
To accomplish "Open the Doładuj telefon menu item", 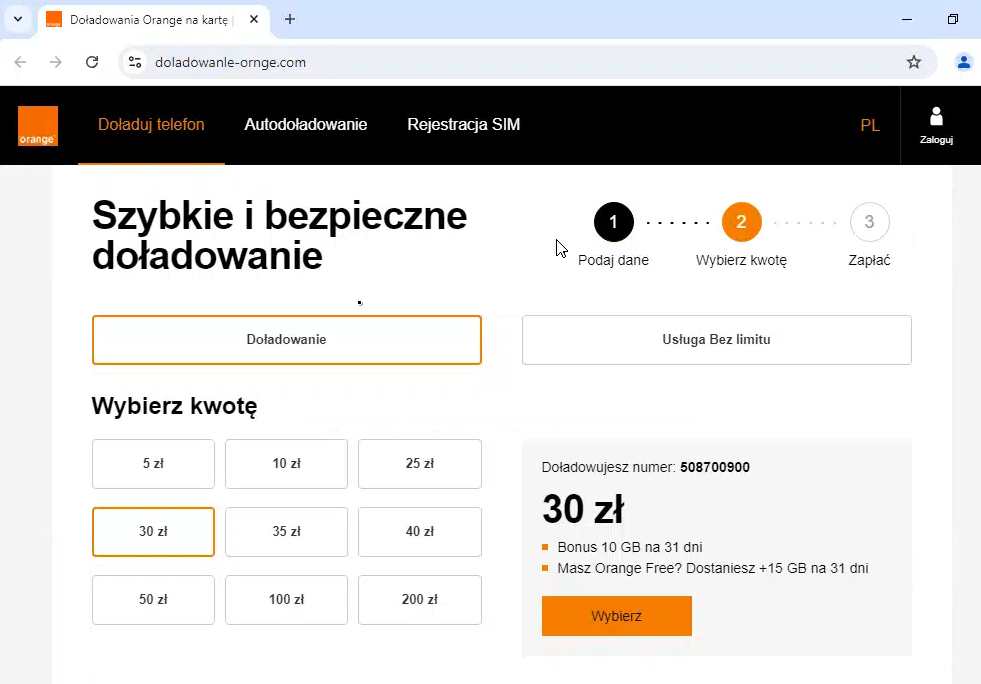I will 151,125.
